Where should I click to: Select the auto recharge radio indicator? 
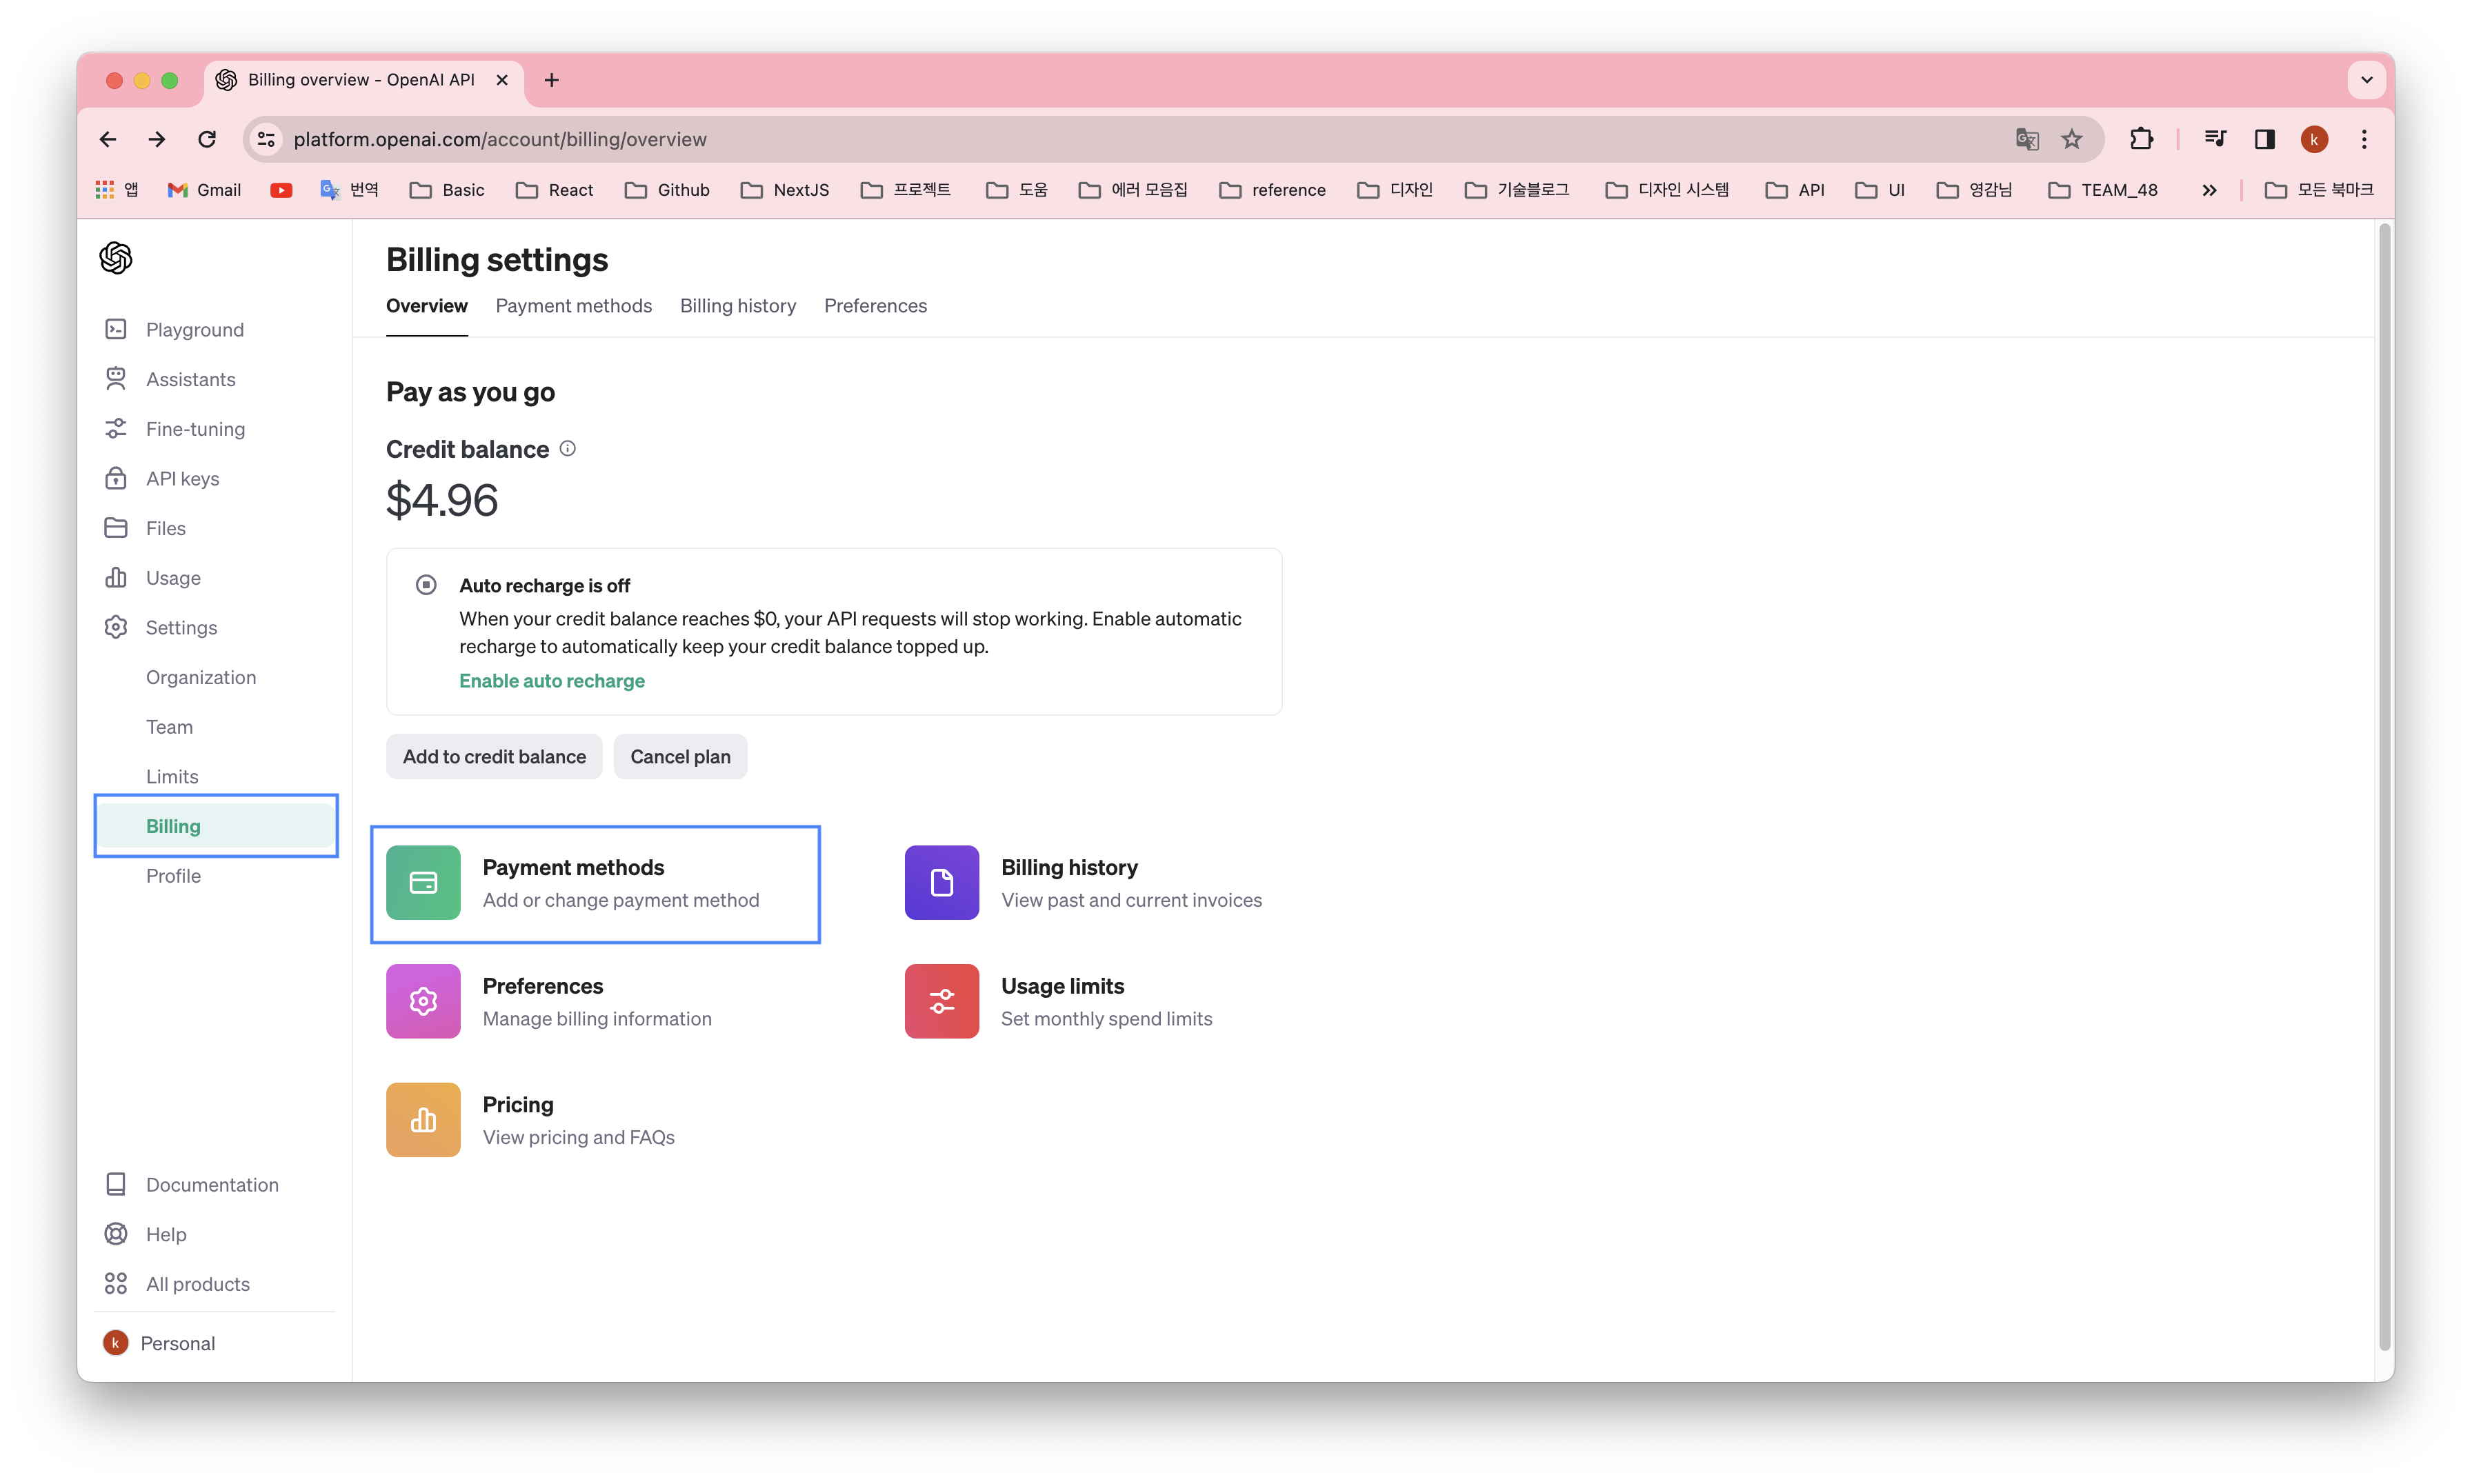tap(426, 584)
